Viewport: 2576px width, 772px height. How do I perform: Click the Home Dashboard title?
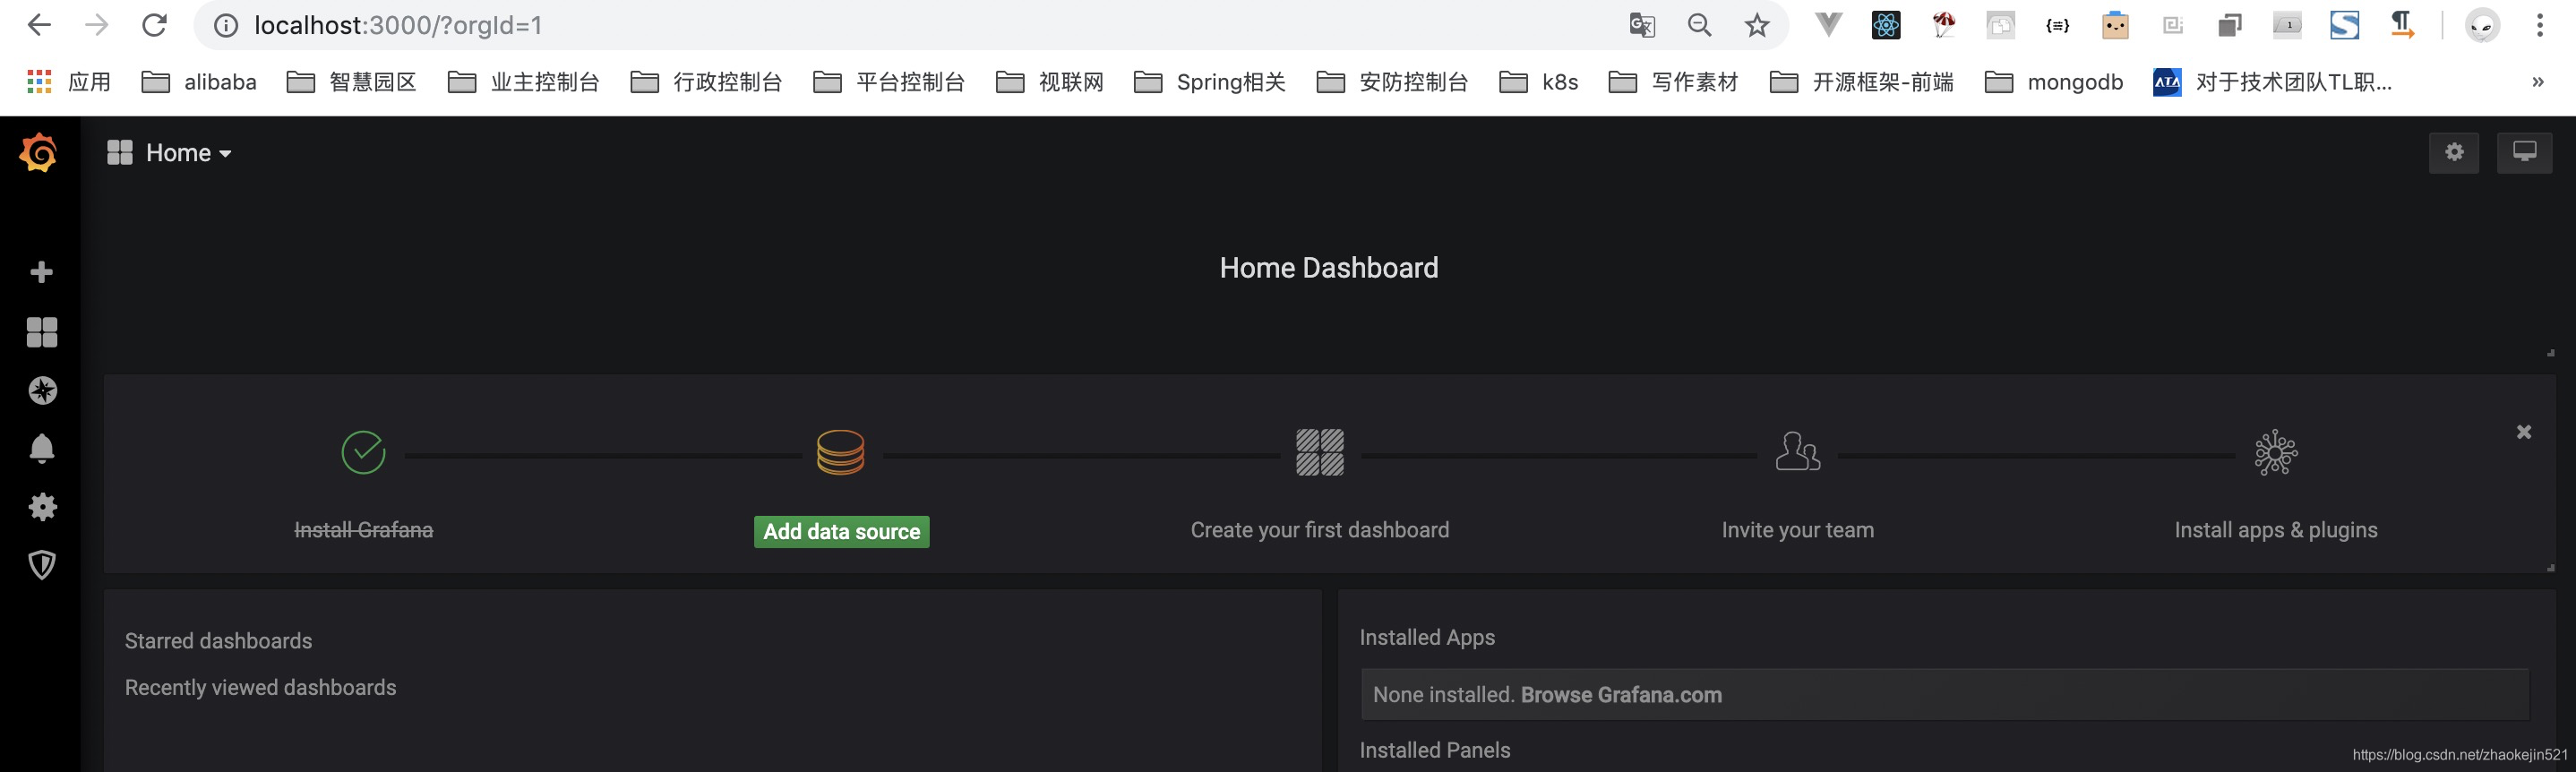click(x=1328, y=268)
